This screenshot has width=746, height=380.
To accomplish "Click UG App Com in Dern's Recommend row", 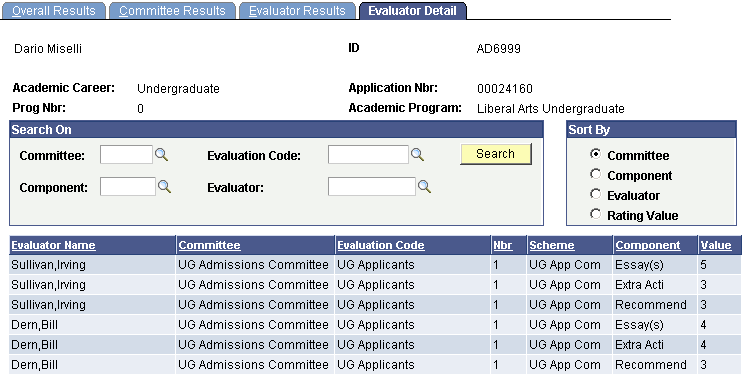I will coord(565,365).
